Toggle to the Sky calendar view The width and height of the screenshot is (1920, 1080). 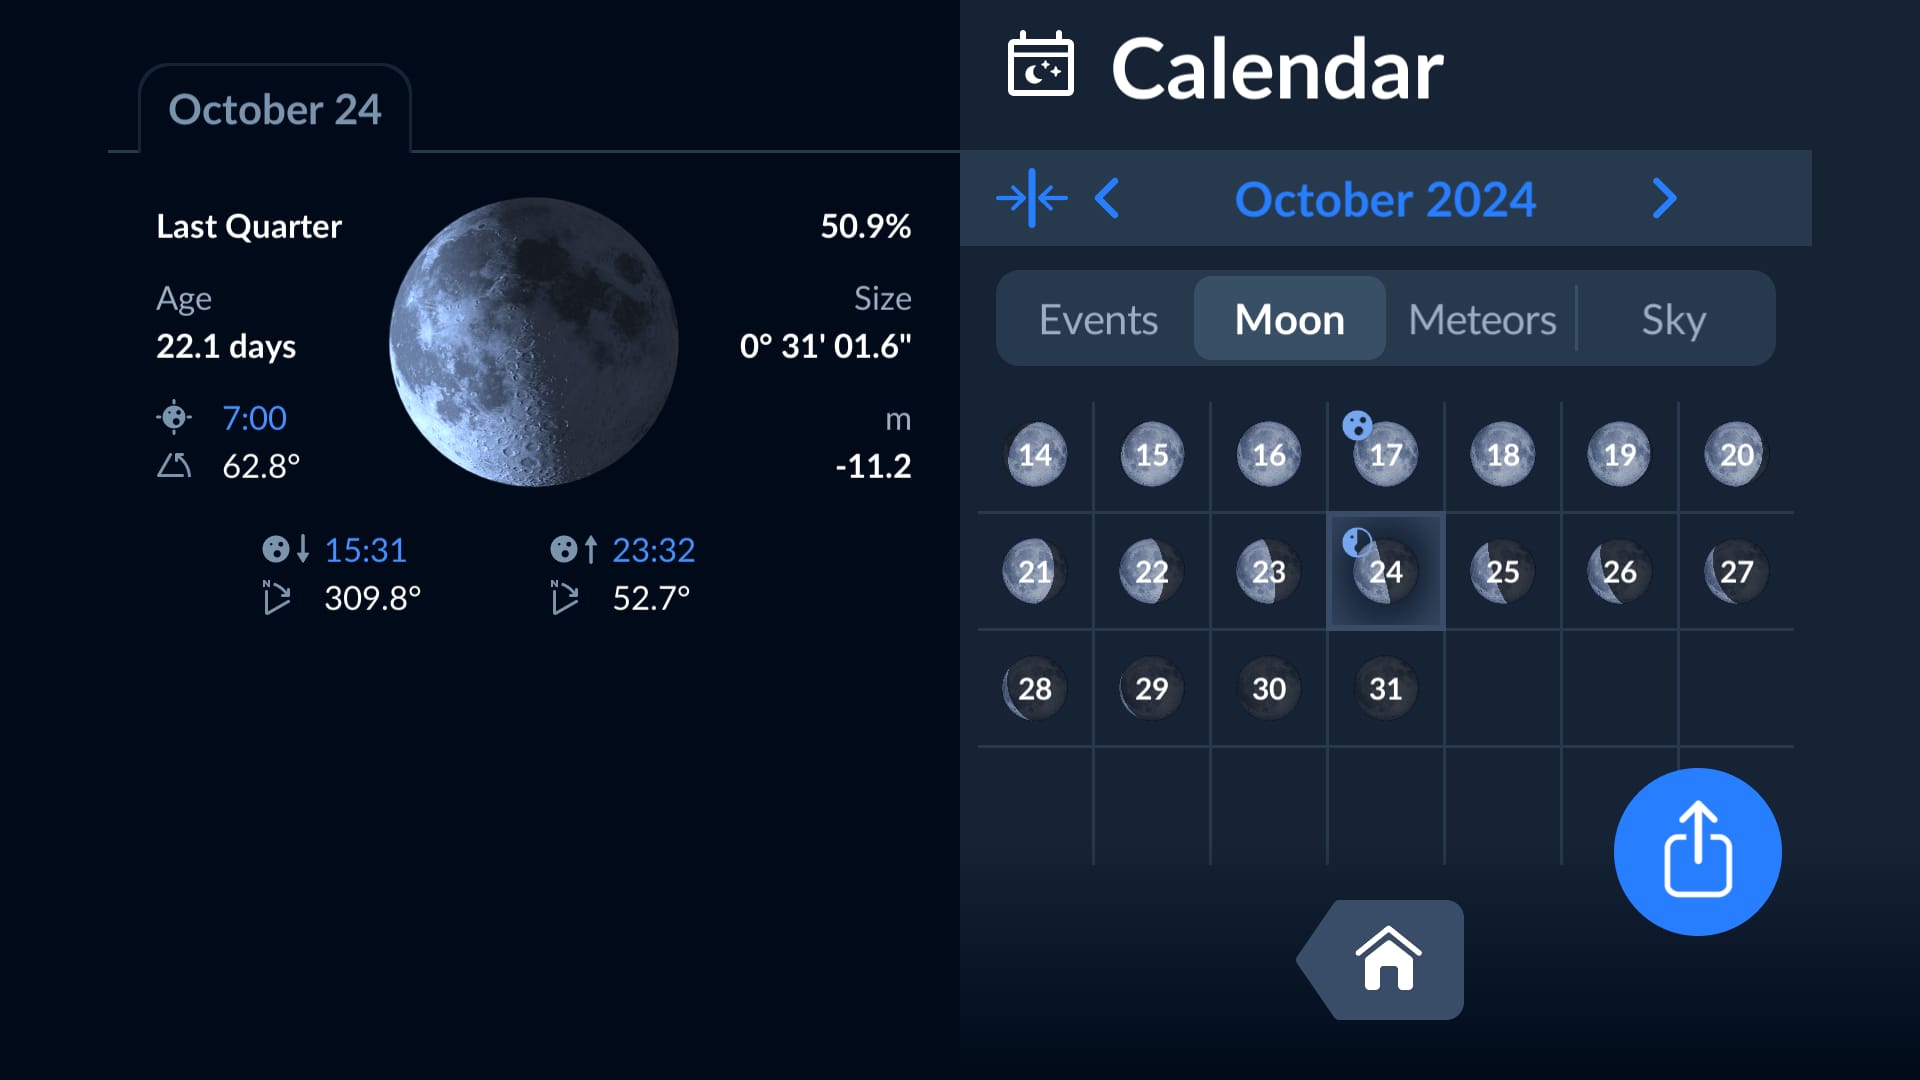[x=1671, y=318]
